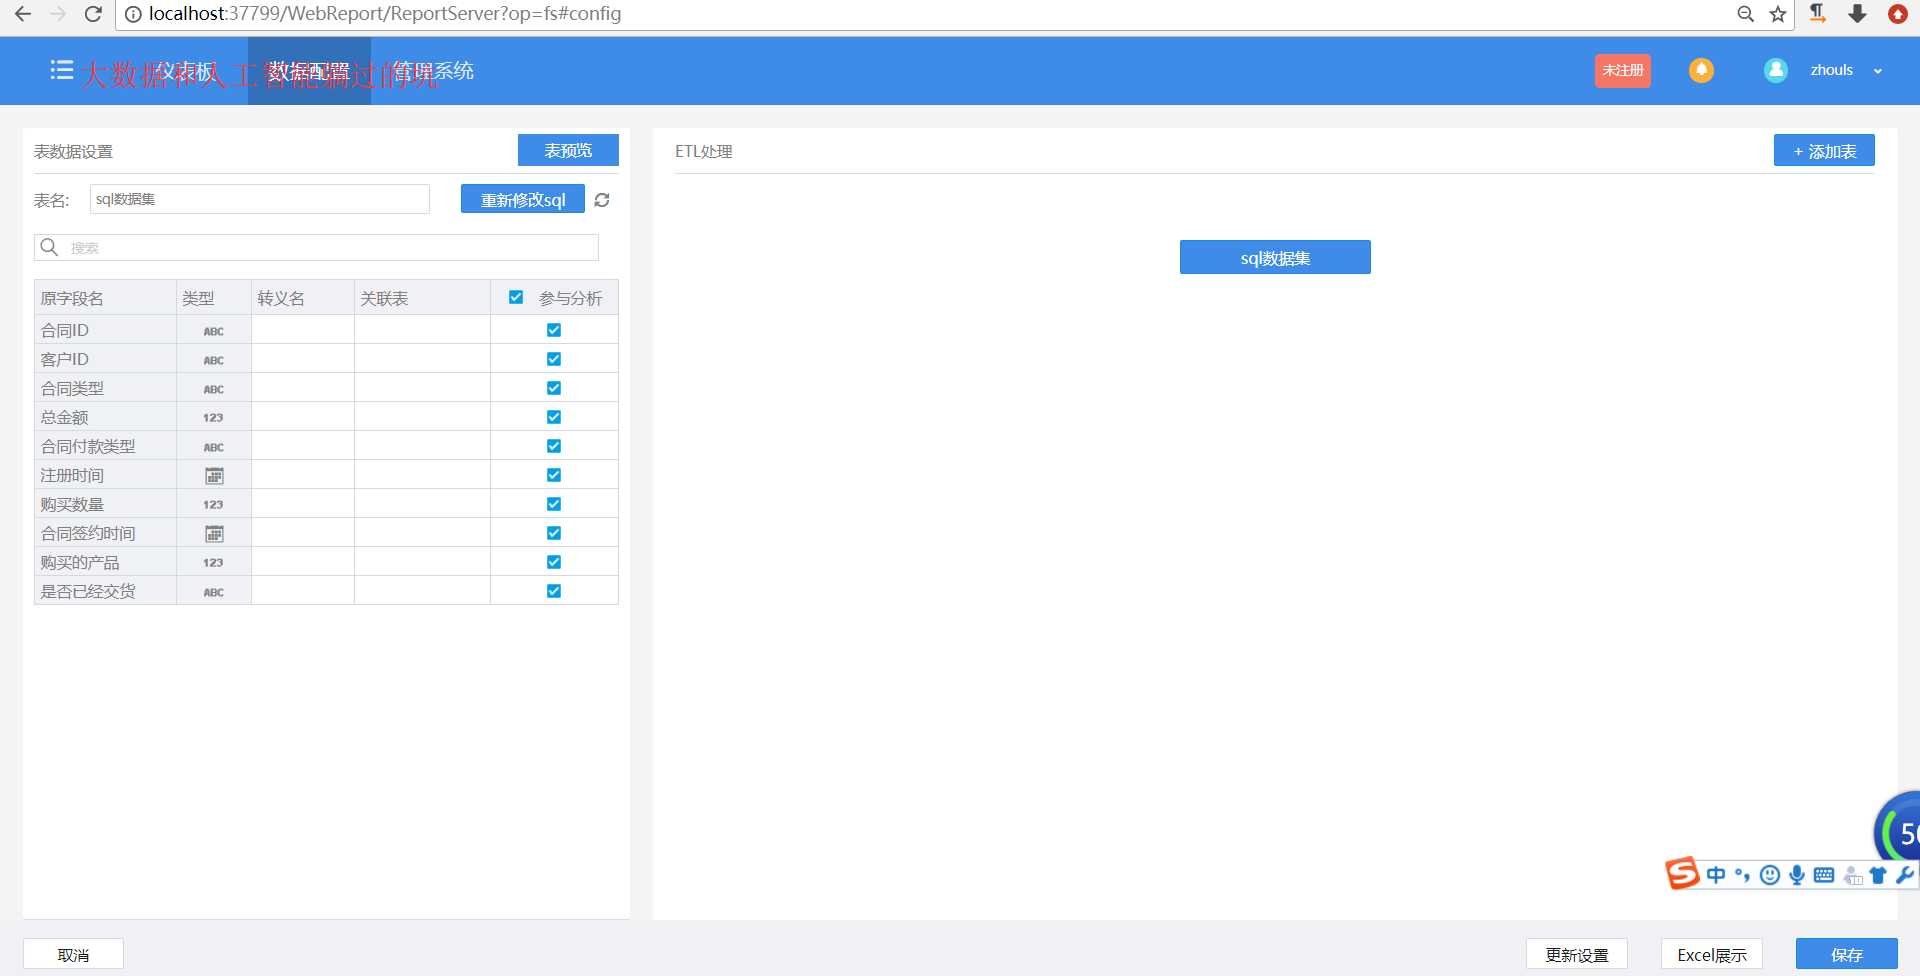
Task: Toggle the 参与分析 select-all header checkbox
Action: pyautogui.click(x=516, y=297)
